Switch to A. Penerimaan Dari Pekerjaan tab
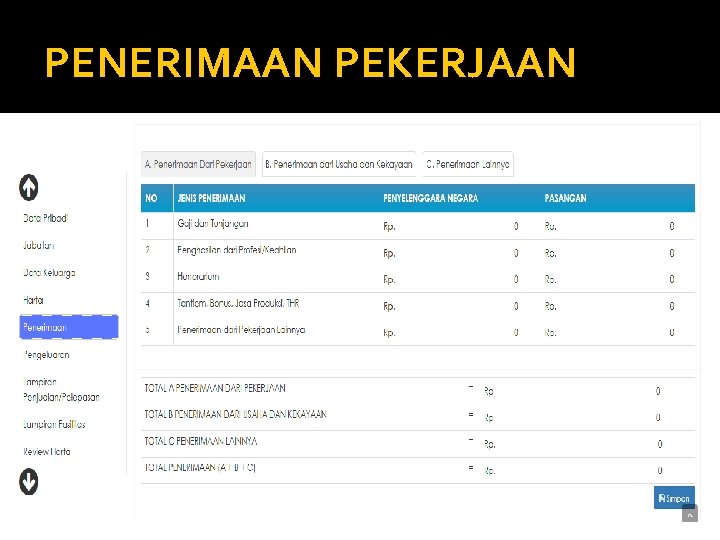 tap(198, 164)
